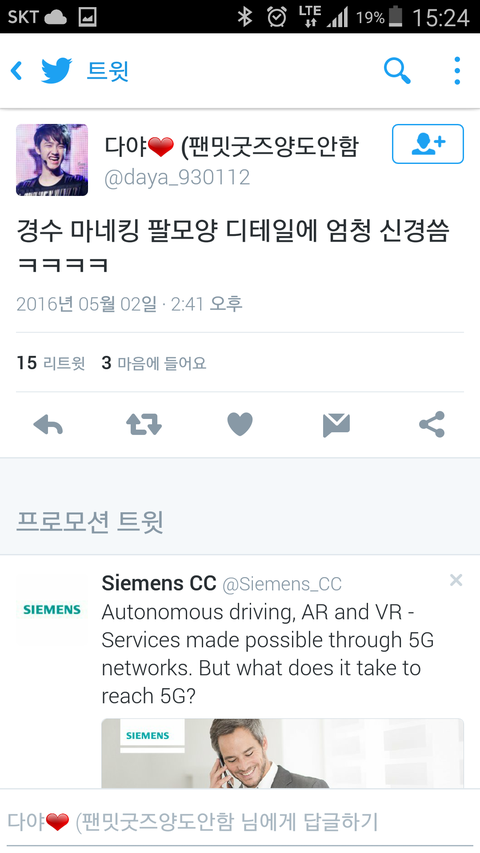The height and width of the screenshot is (853, 480).
Task: Reply to the tweet using arrow icon
Action: [x=48, y=424]
